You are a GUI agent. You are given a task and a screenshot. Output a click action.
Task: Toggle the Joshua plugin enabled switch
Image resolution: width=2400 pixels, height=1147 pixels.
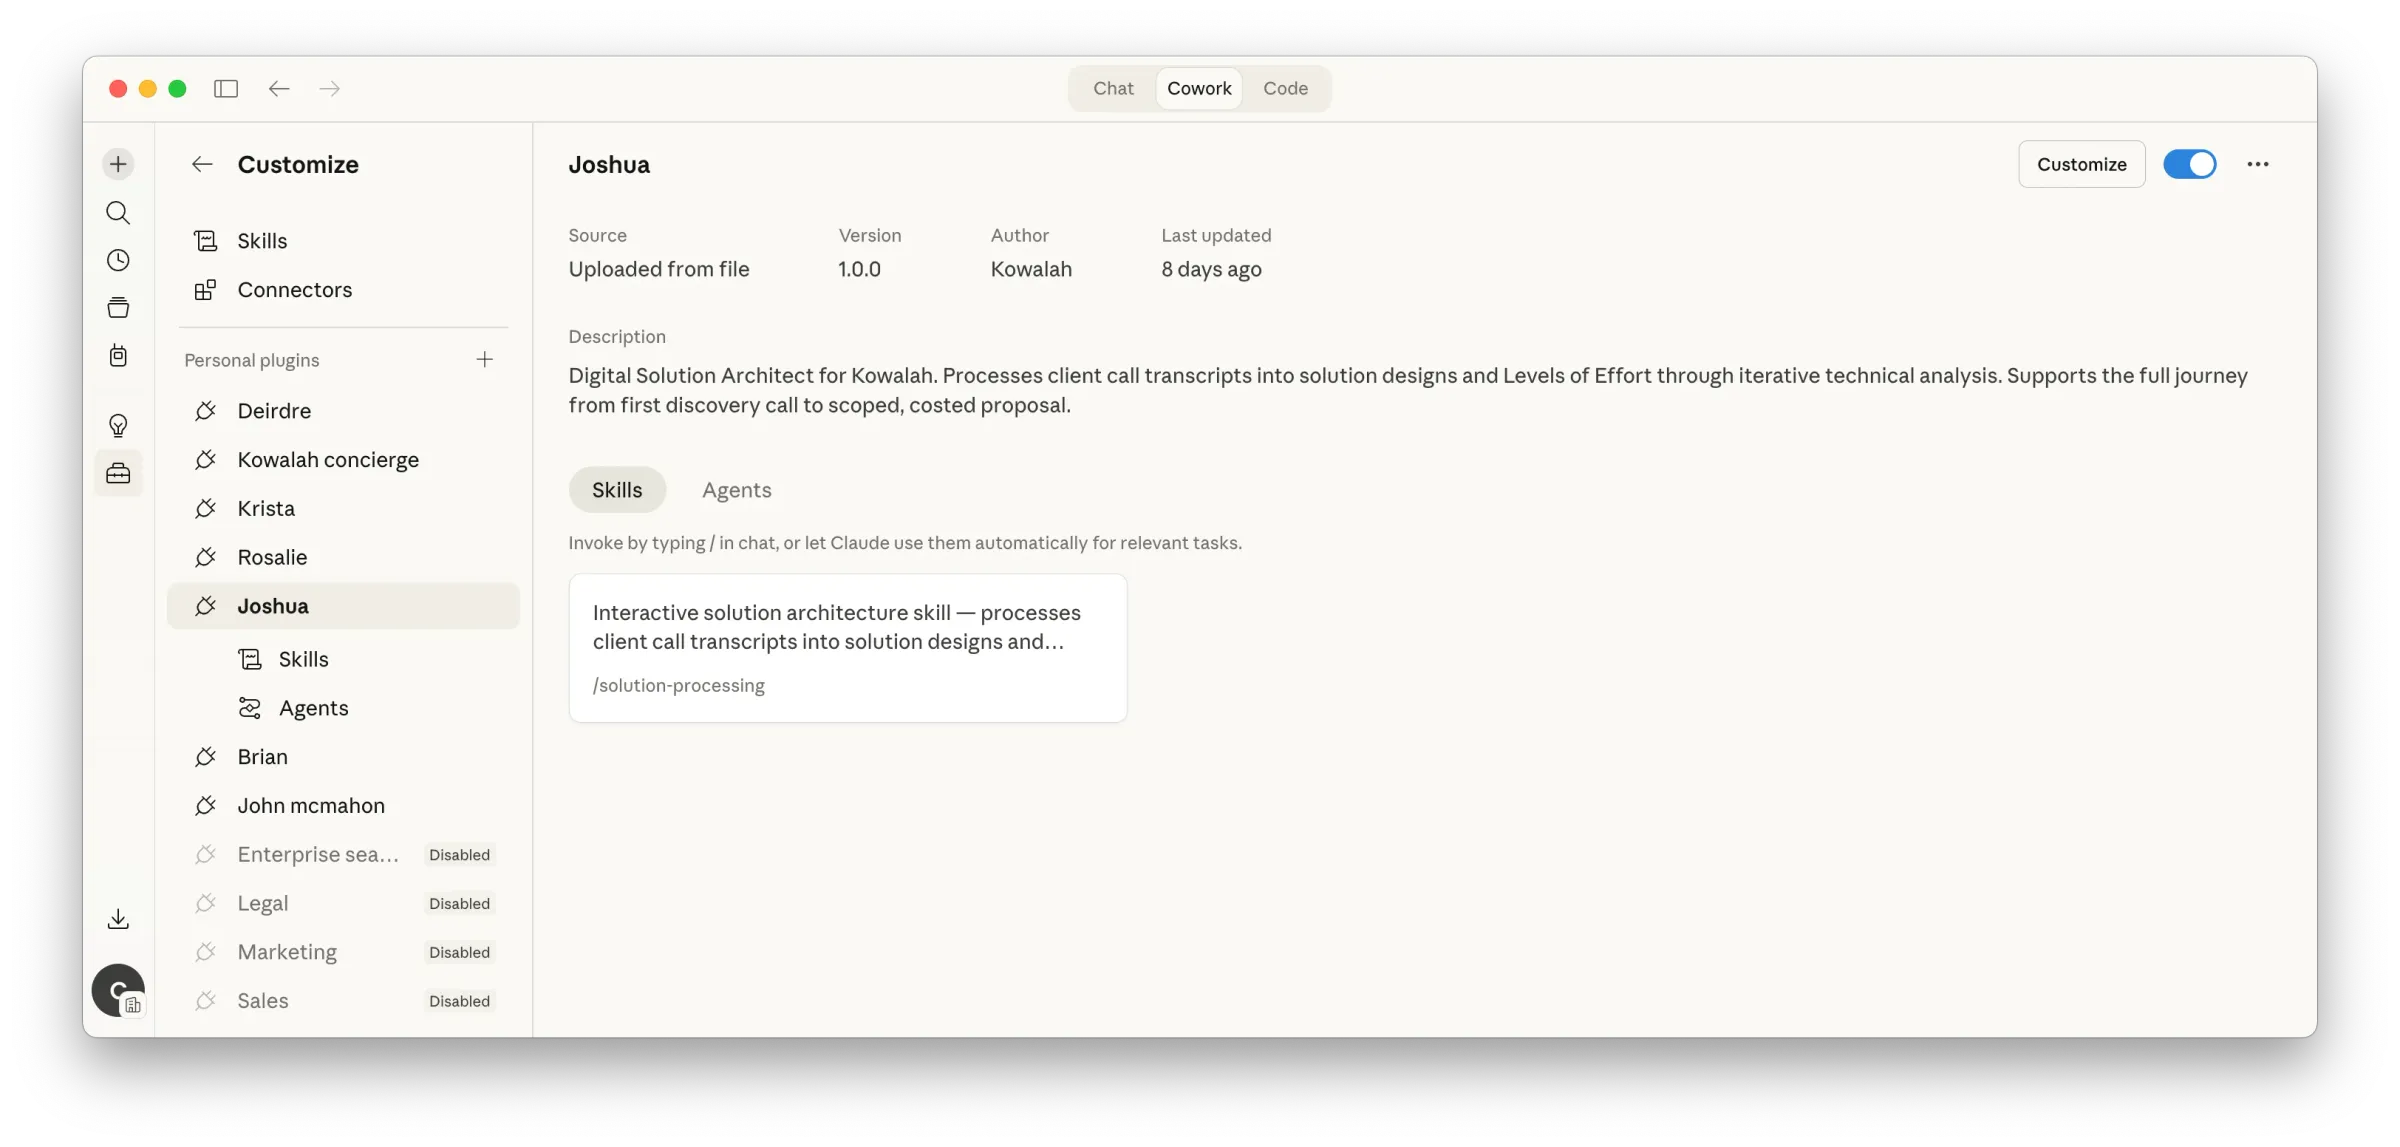point(2190,163)
